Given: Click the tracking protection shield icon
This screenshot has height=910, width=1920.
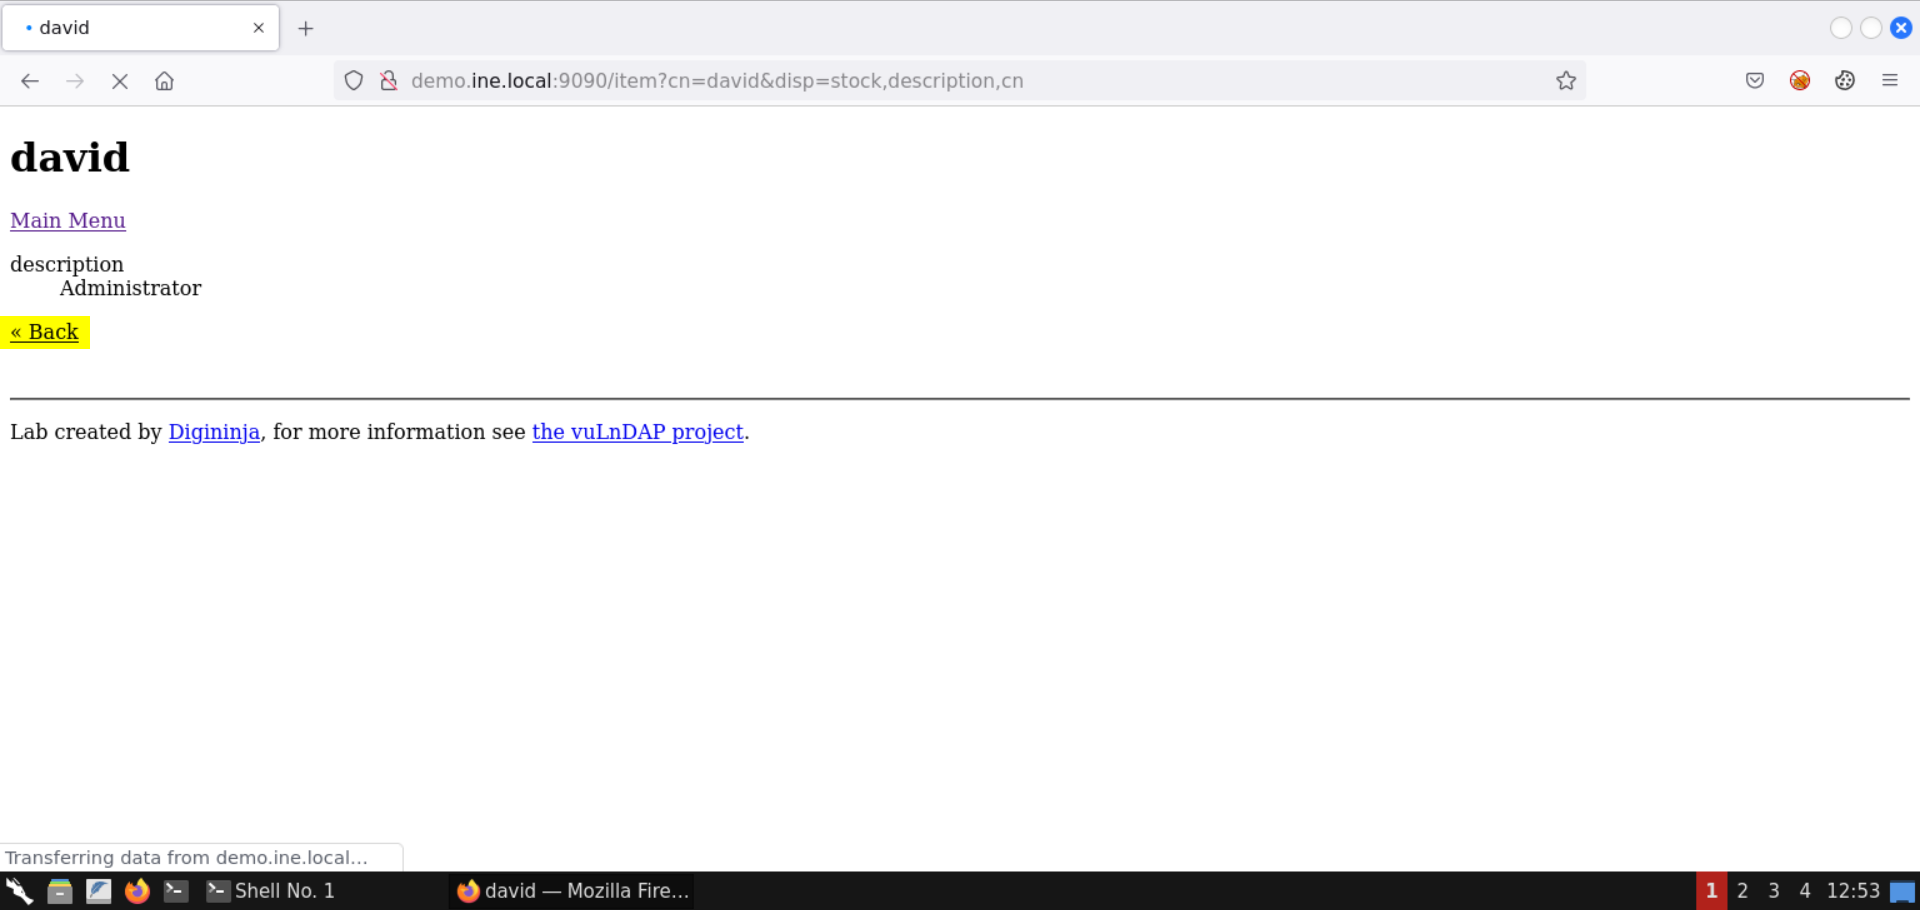Looking at the screenshot, I should pos(354,81).
